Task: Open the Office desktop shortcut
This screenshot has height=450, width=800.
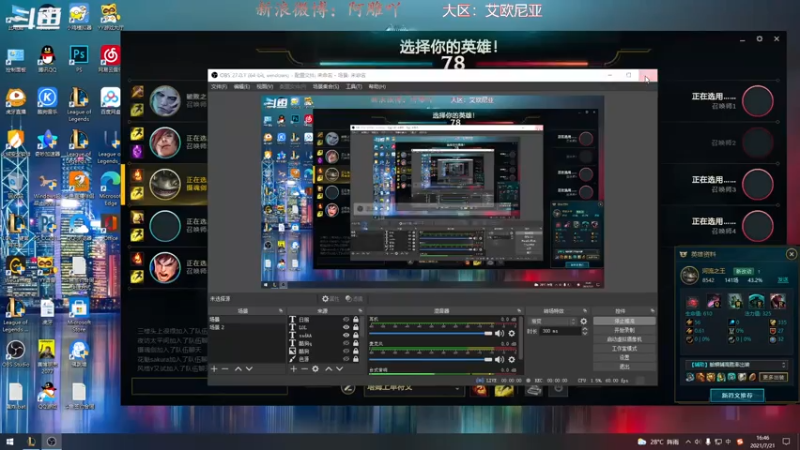Action: pyautogui.click(x=110, y=227)
